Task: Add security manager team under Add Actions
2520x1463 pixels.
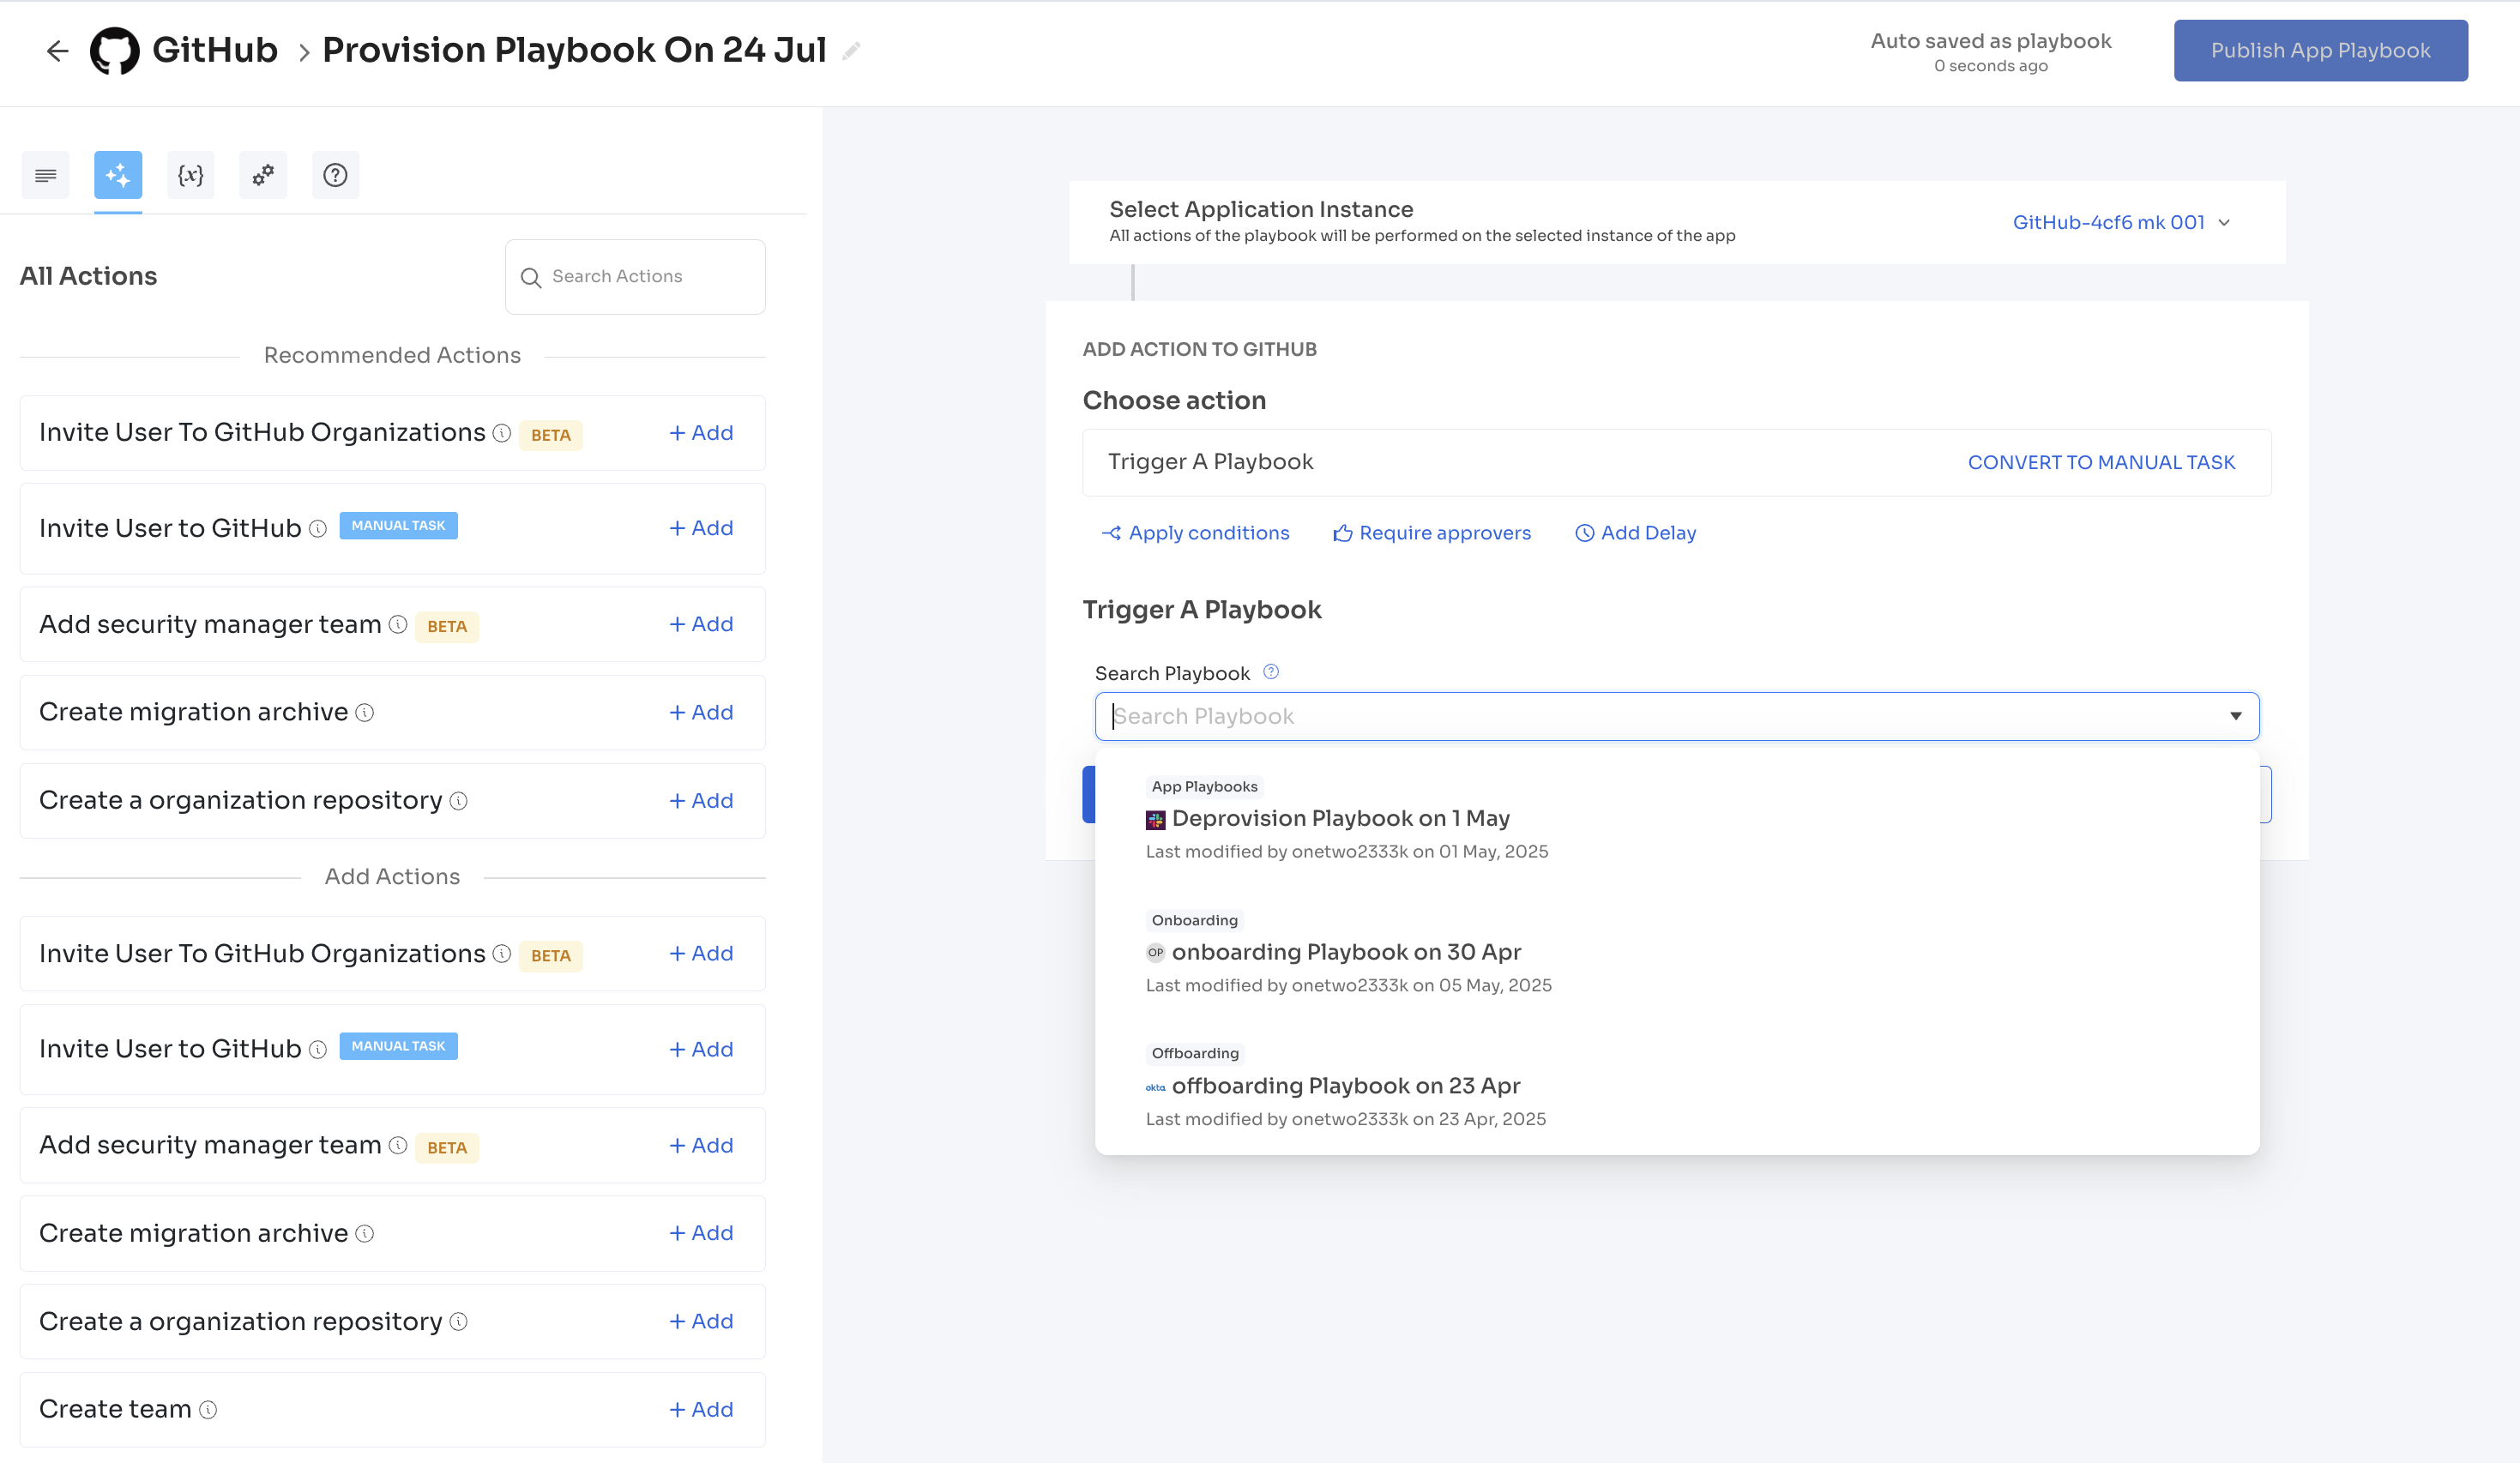Action: click(x=701, y=1145)
